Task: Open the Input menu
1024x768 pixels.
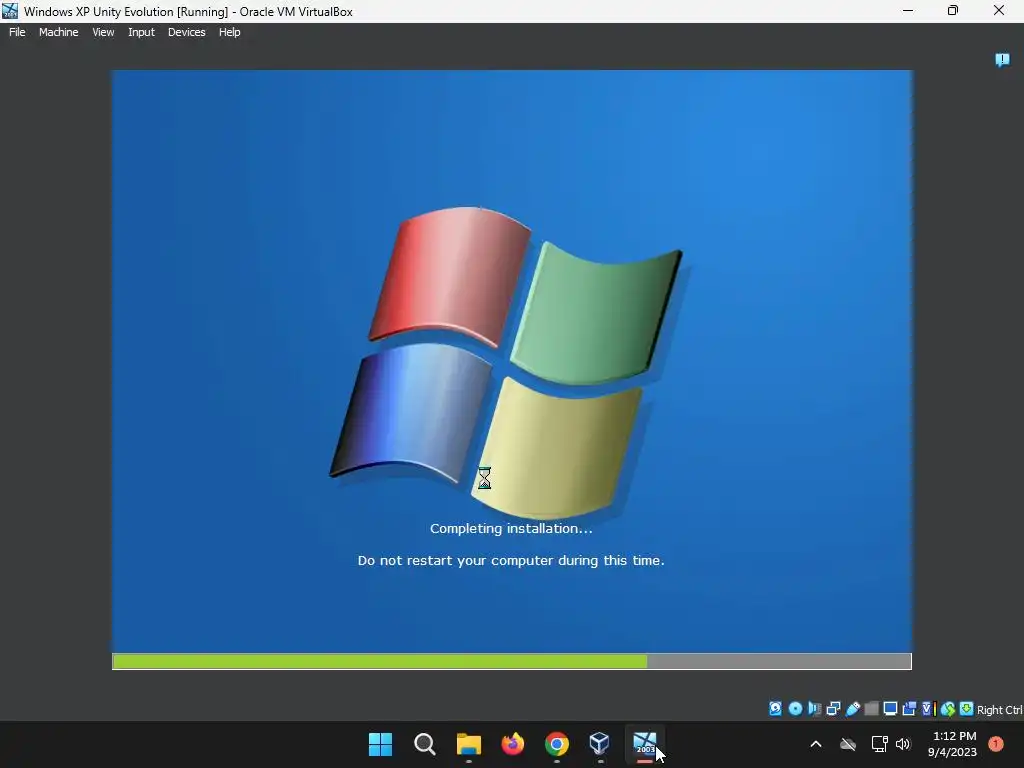Action: click(x=141, y=32)
